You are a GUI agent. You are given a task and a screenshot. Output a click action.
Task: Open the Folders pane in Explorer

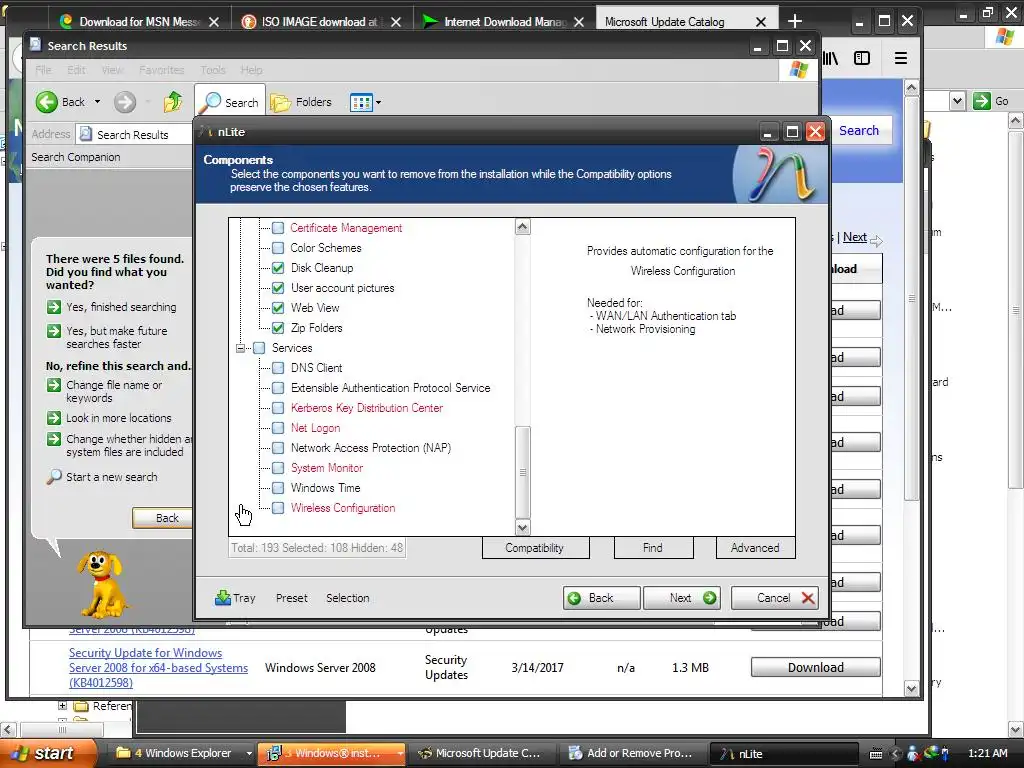[301, 102]
